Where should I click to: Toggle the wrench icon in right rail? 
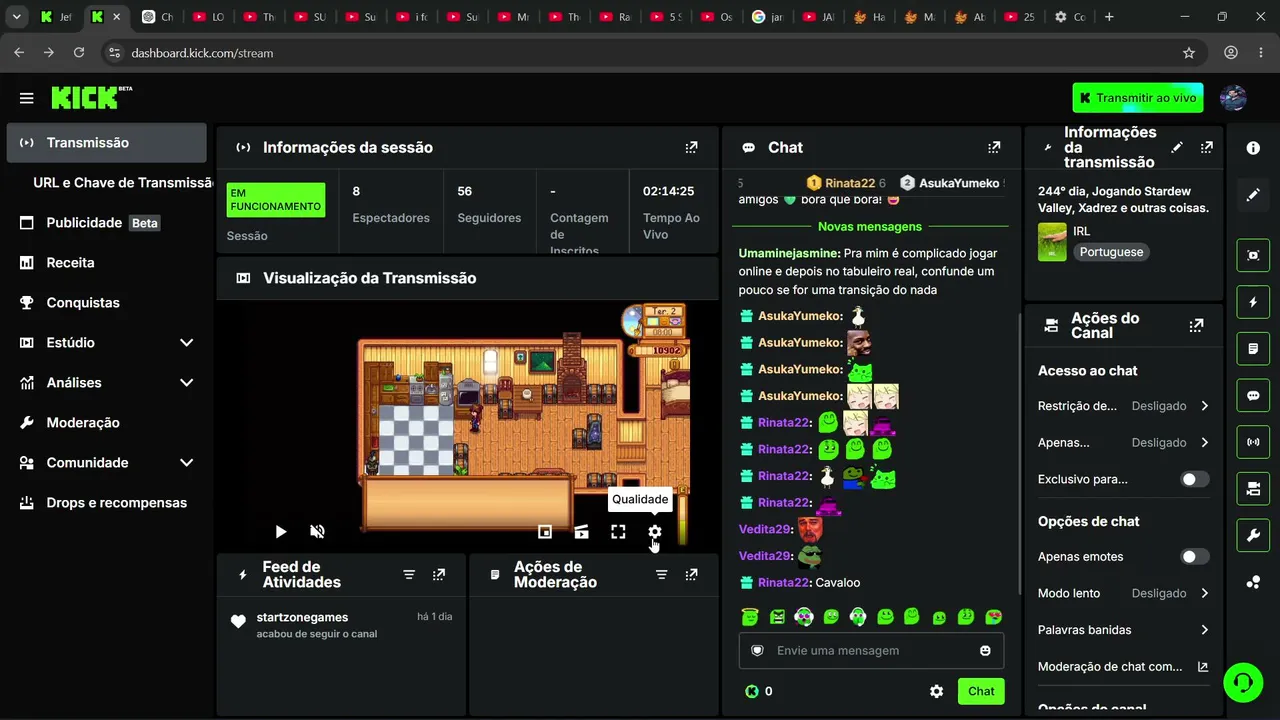coord(1253,536)
